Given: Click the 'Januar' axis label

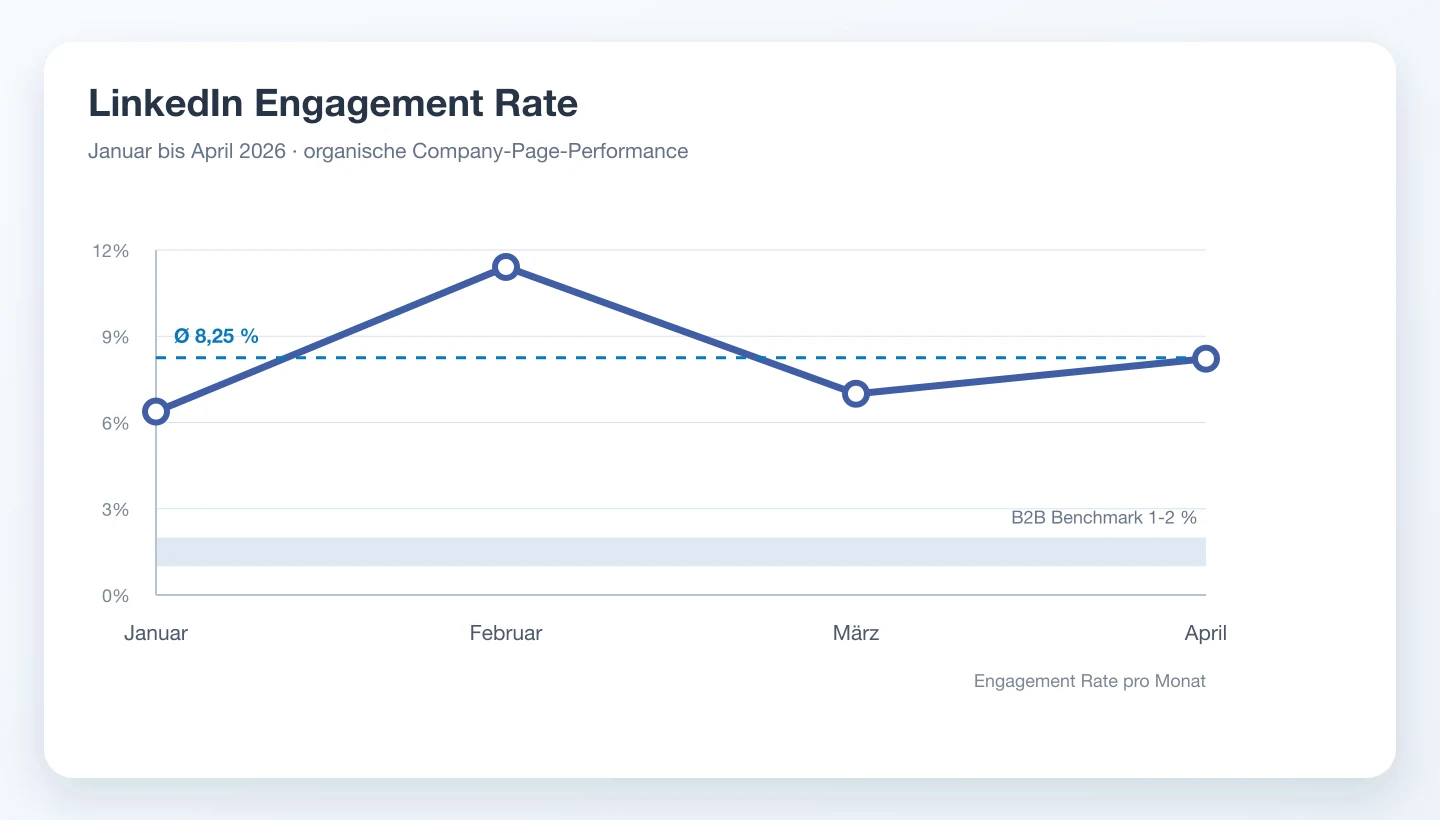Looking at the screenshot, I should point(156,633).
